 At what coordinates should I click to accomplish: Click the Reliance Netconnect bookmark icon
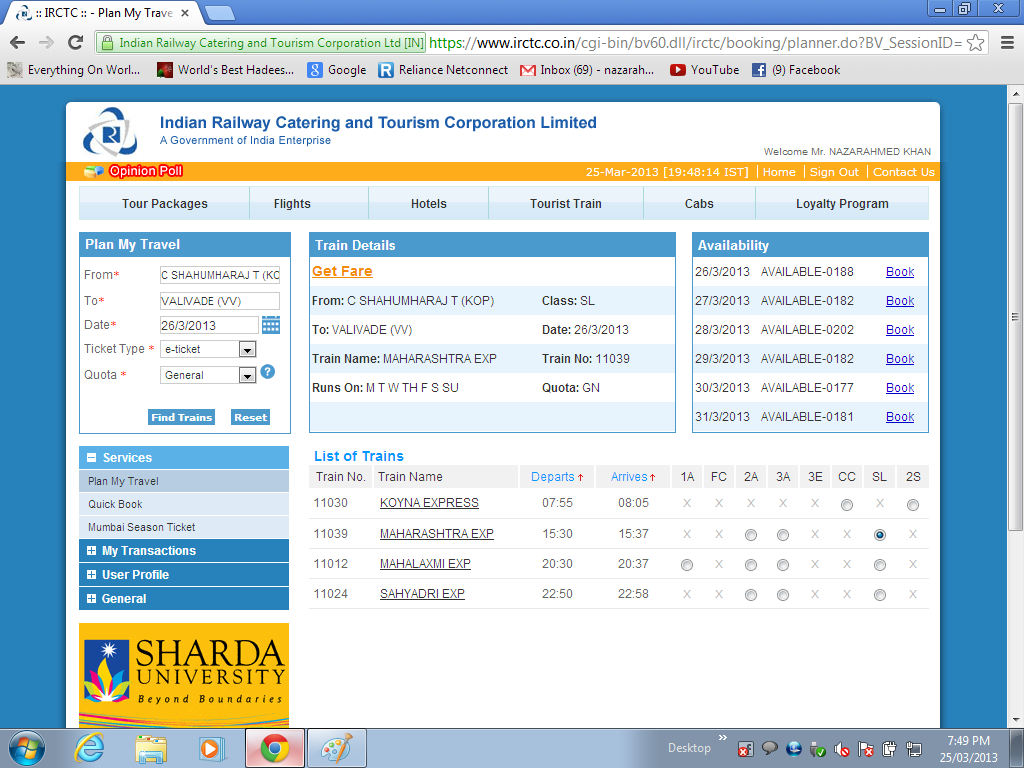pyautogui.click(x=384, y=70)
